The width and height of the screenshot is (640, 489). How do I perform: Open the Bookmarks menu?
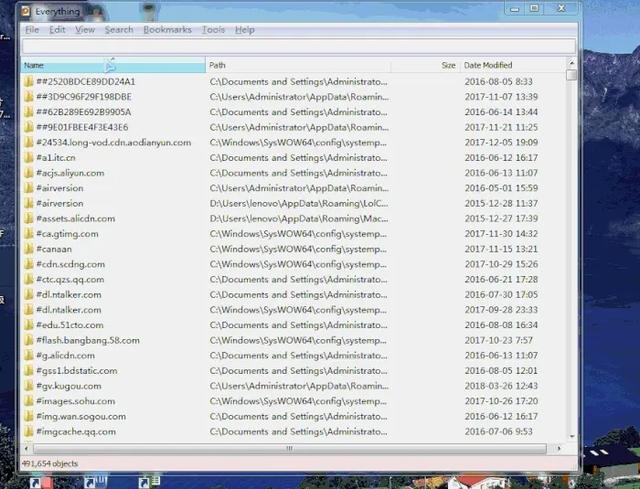point(167,30)
